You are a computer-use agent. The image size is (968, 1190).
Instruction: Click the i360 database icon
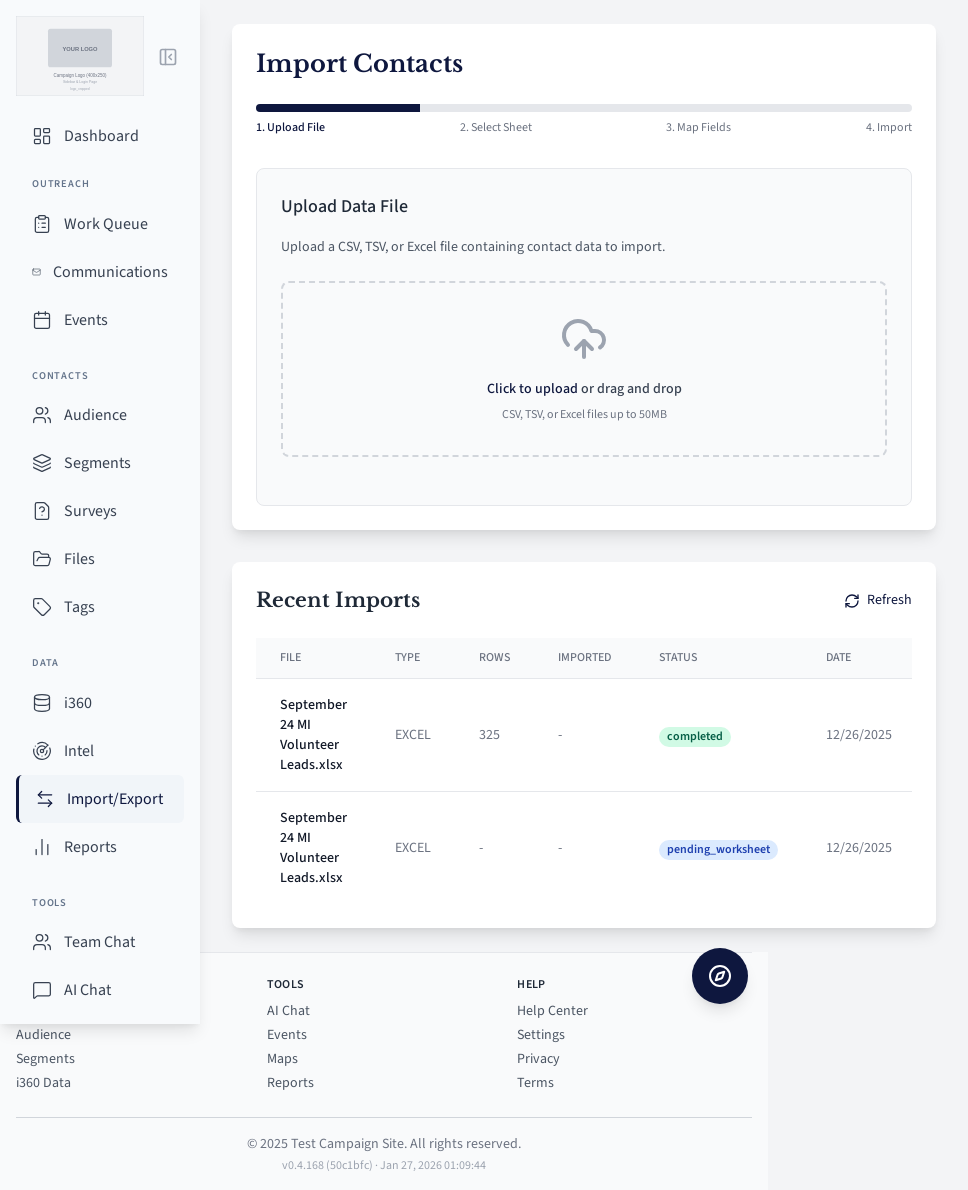pyautogui.click(x=42, y=703)
